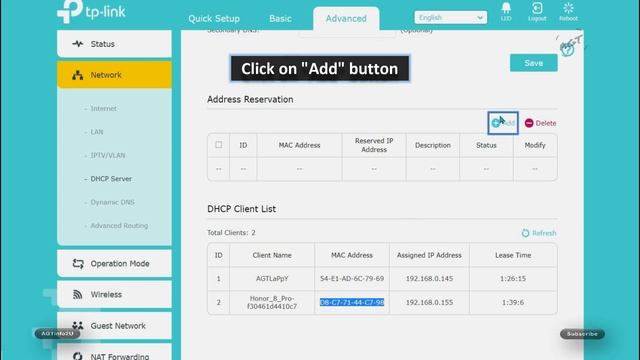Open the Internet submenu item

103,108
